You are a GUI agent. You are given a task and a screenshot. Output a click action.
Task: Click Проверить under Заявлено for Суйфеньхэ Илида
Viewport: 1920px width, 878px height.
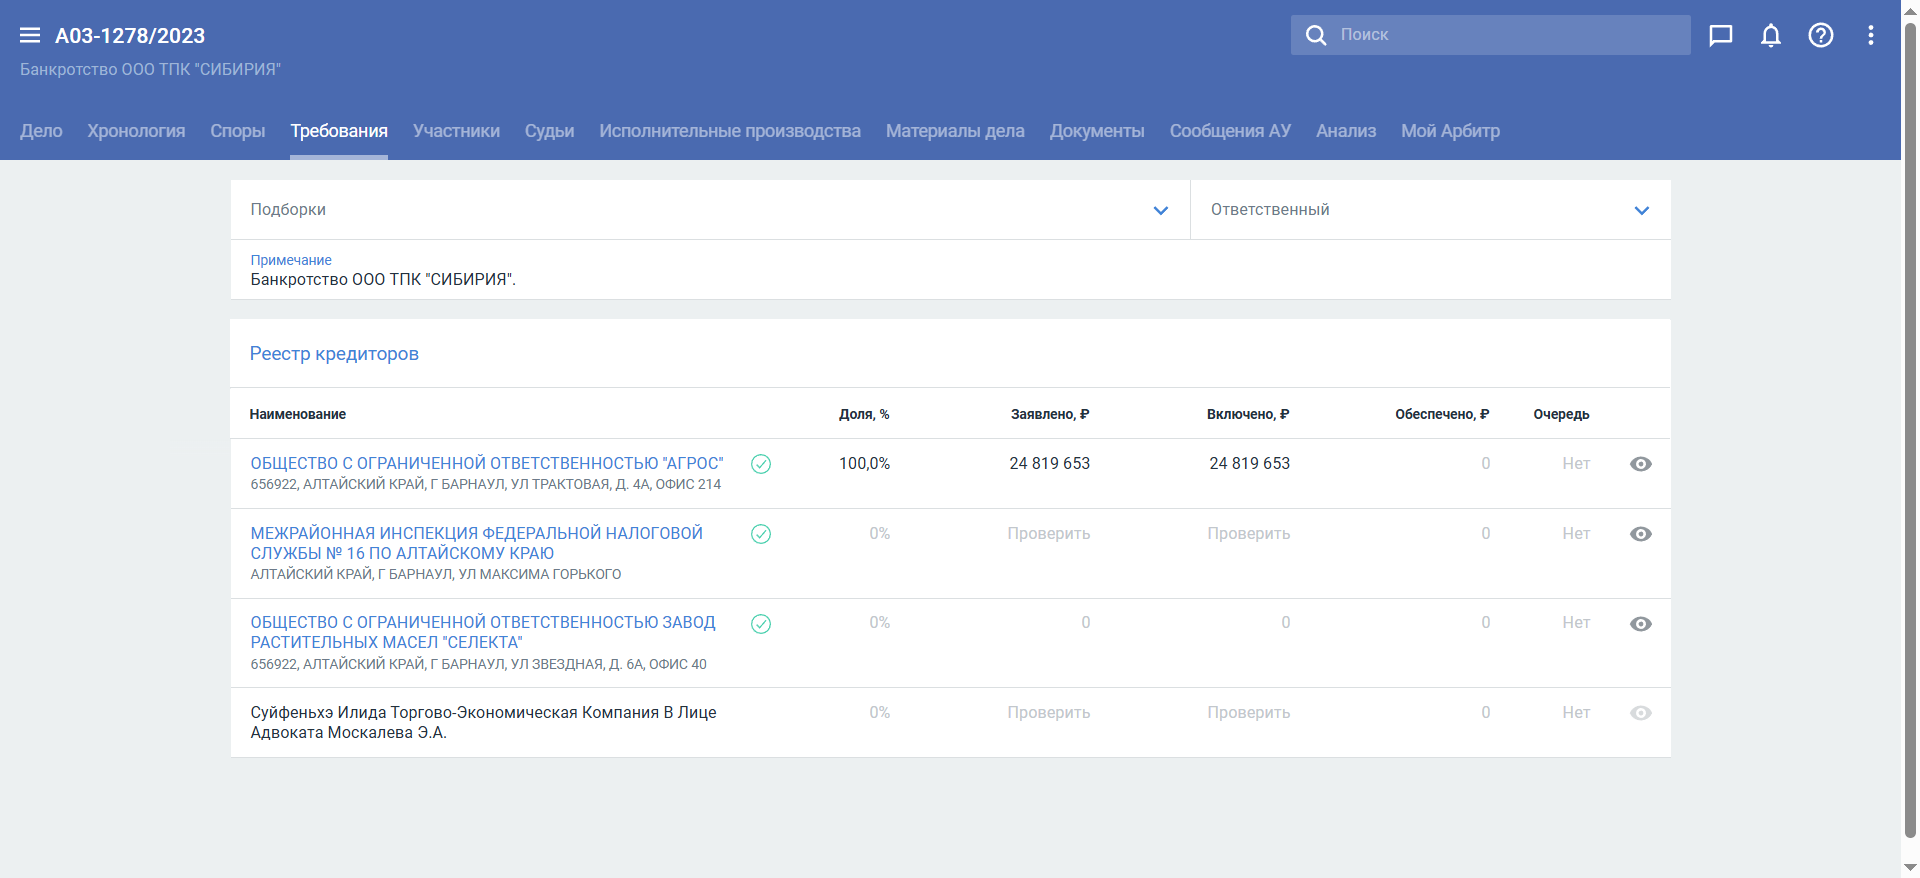[x=1049, y=713]
